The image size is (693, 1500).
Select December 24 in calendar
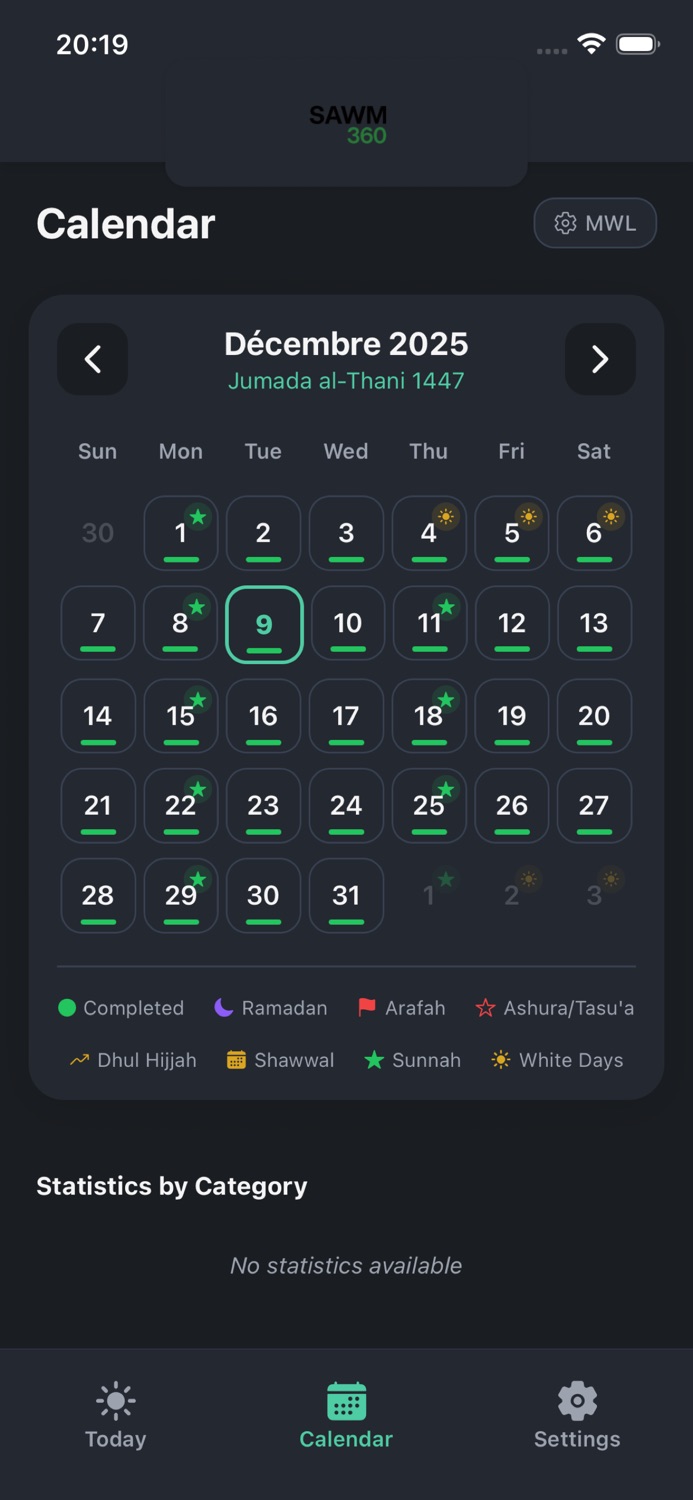click(346, 806)
